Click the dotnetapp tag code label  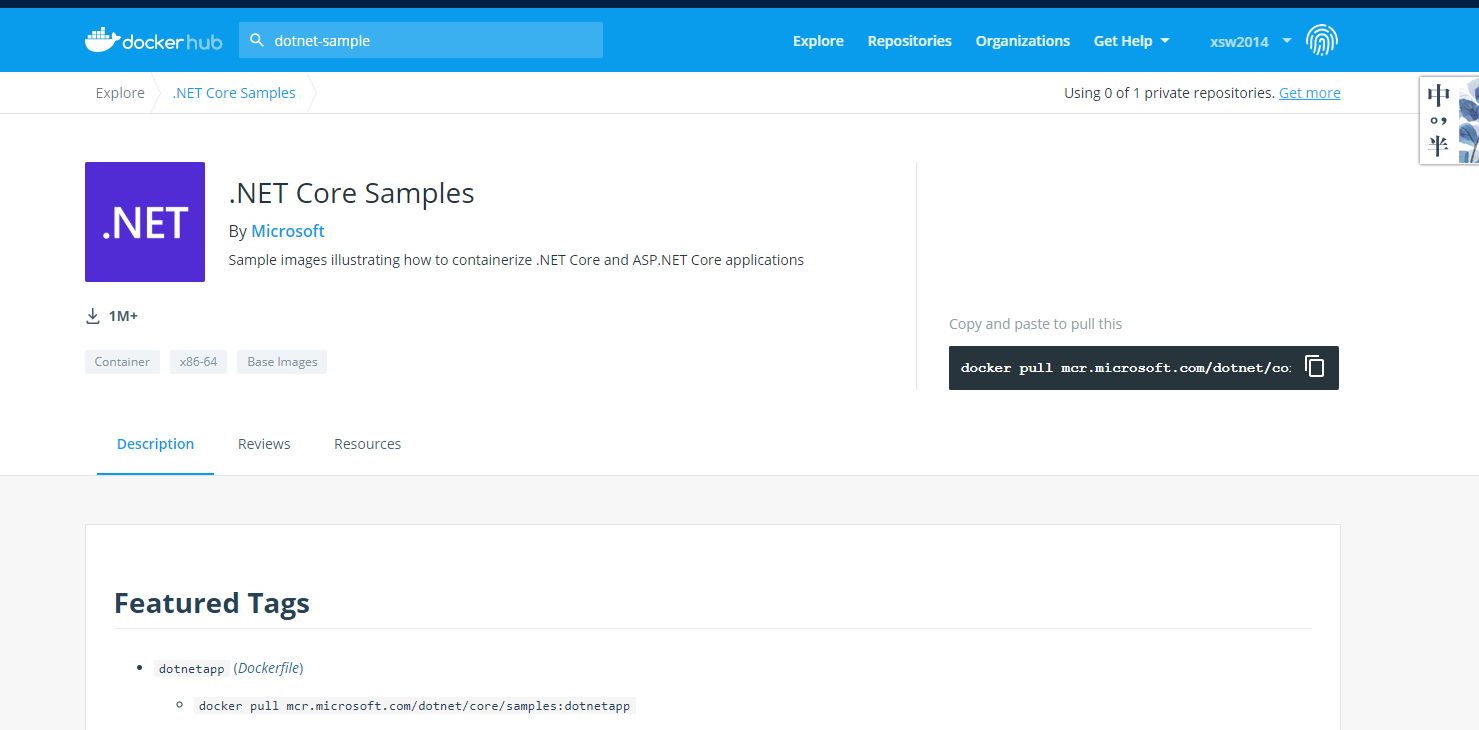point(192,669)
